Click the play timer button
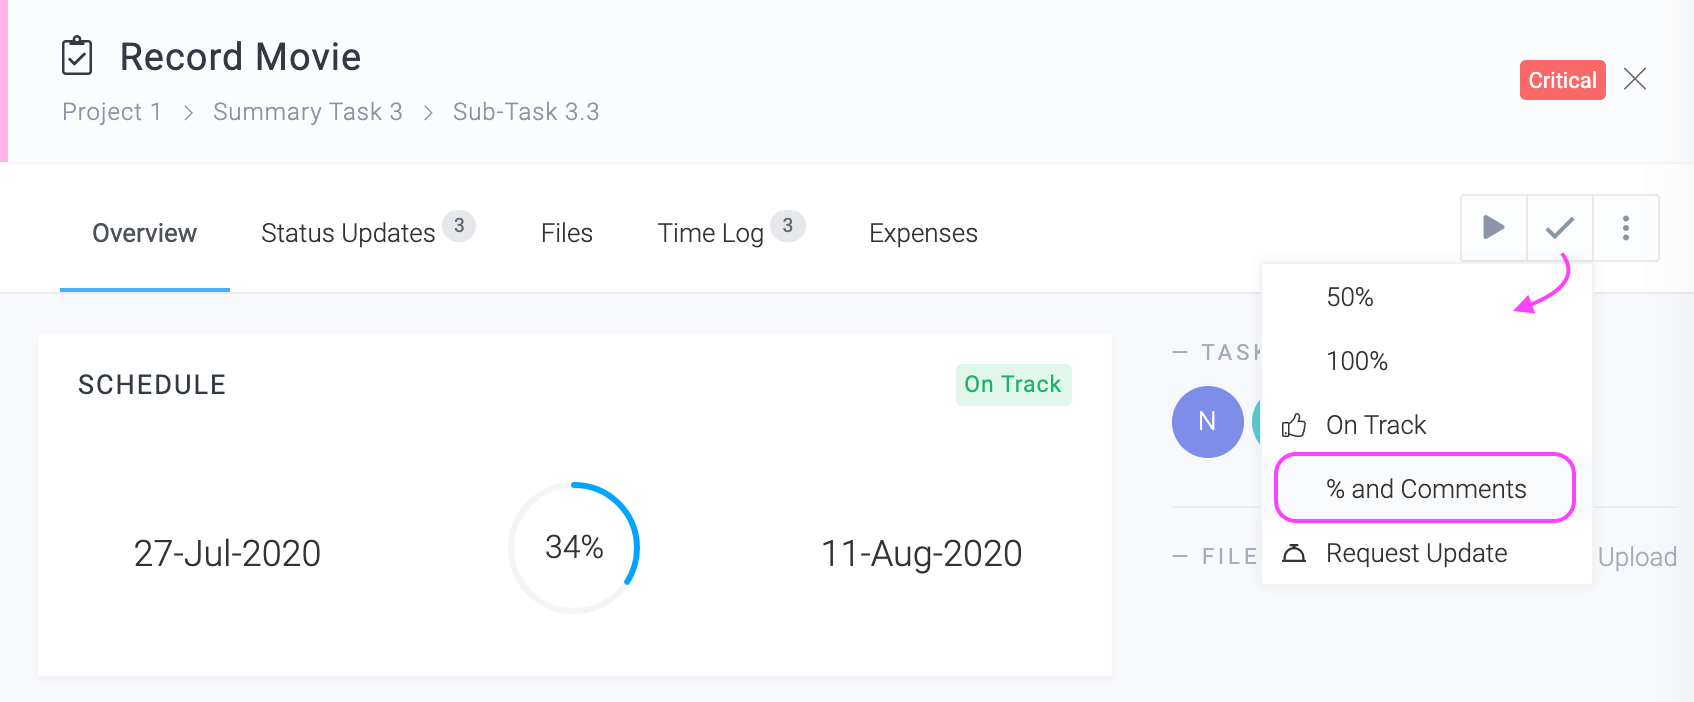This screenshot has width=1694, height=702. 1493,228
